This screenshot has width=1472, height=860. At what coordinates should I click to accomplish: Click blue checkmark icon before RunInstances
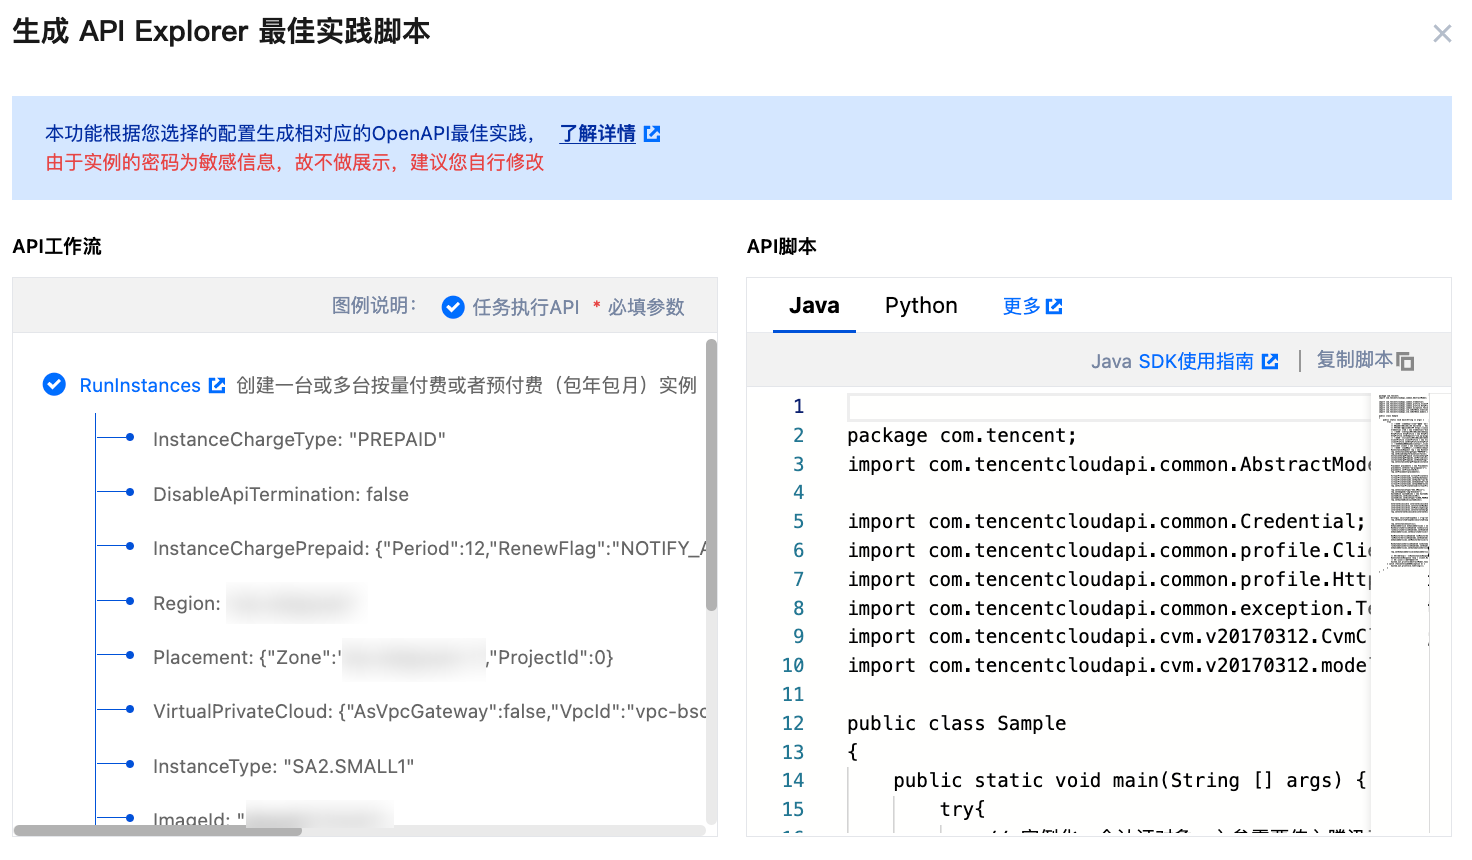[x=54, y=384]
